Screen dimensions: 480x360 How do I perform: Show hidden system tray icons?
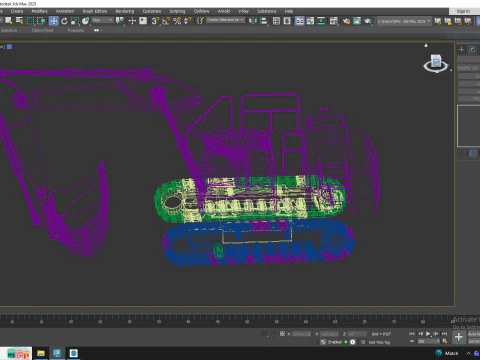click(x=468, y=353)
